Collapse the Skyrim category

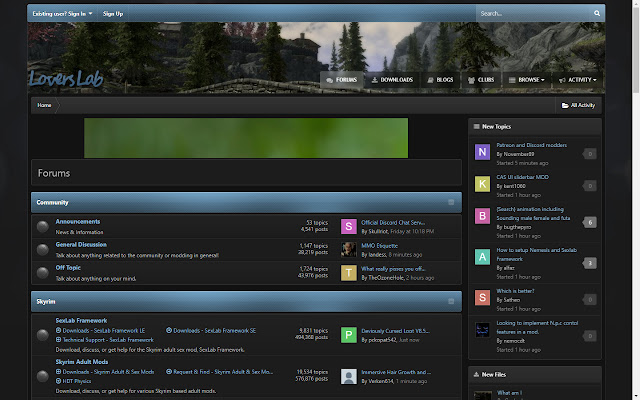(451, 301)
